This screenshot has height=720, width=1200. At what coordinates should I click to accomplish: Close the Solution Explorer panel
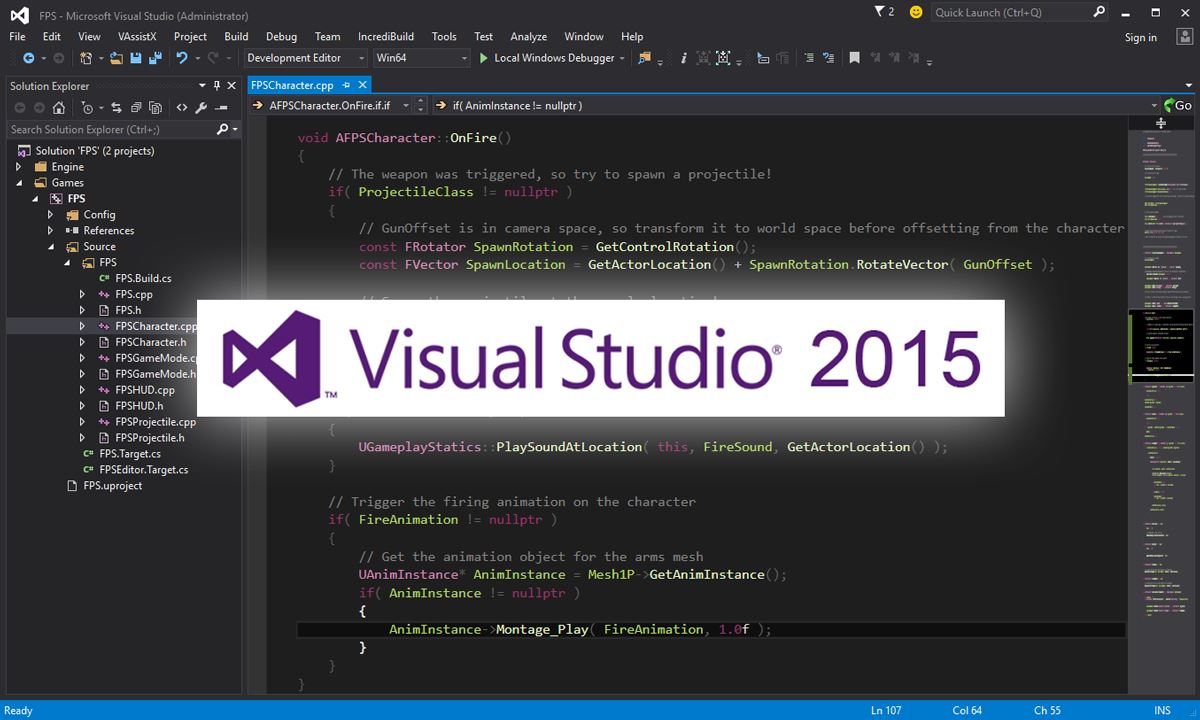pyautogui.click(x=232, y=86)
